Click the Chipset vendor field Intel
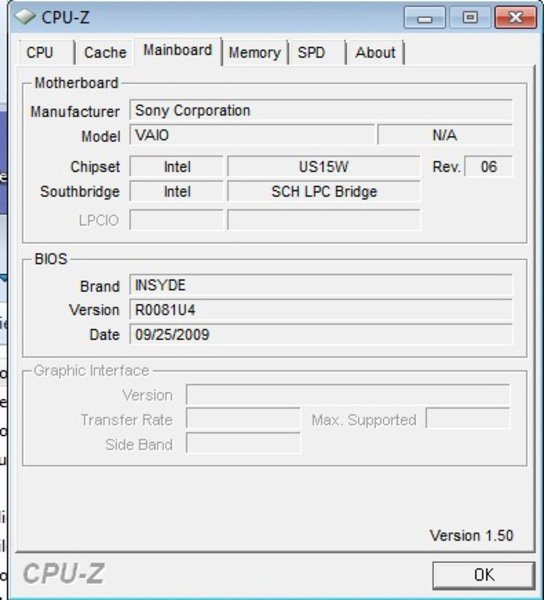Viewport: 544px width, 600px height. [x=176, y=167]
